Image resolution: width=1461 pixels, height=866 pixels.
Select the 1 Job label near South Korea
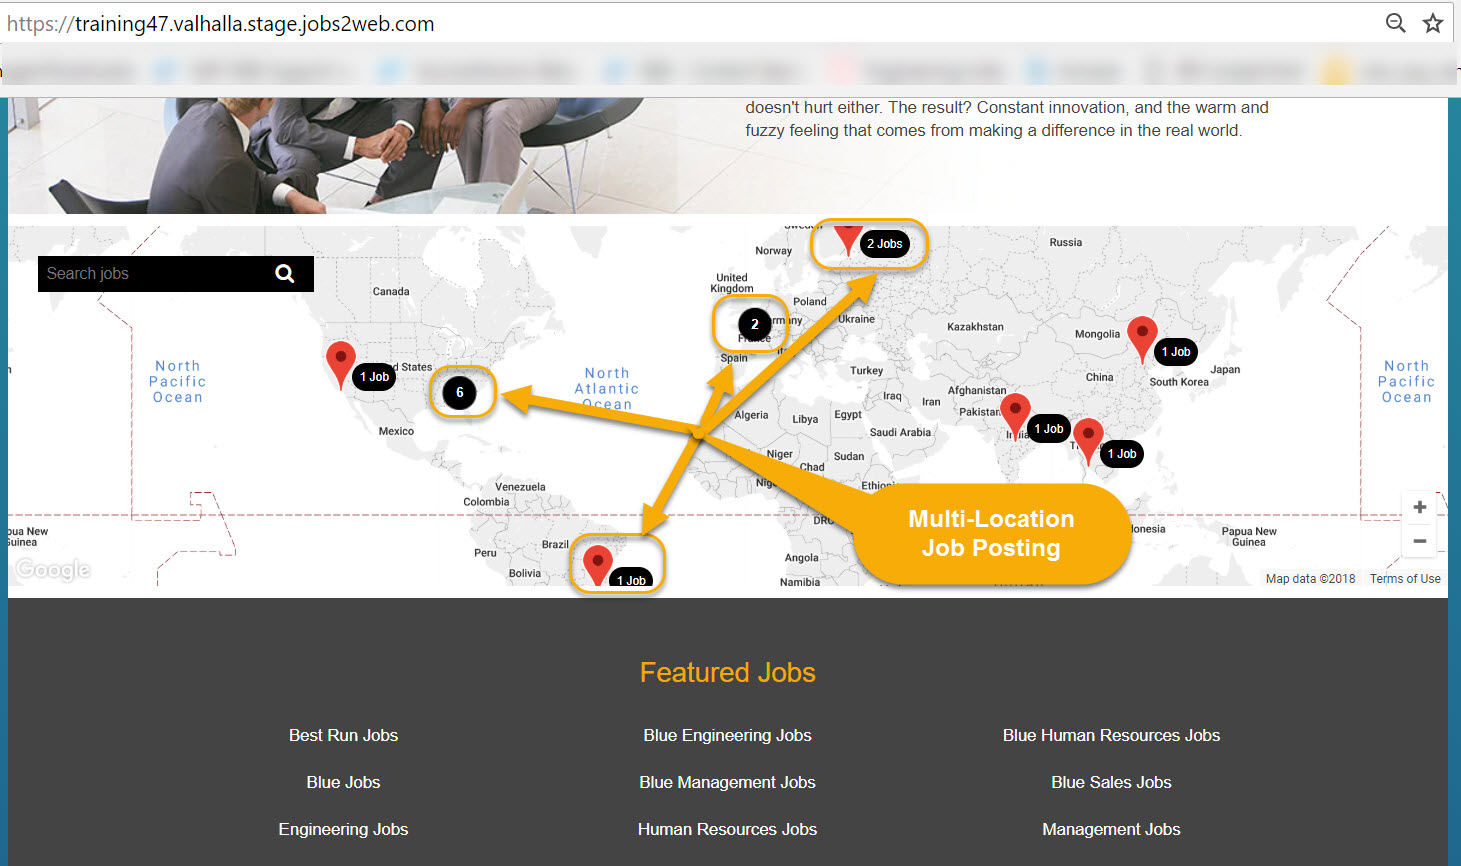[x=1176, y=352]
